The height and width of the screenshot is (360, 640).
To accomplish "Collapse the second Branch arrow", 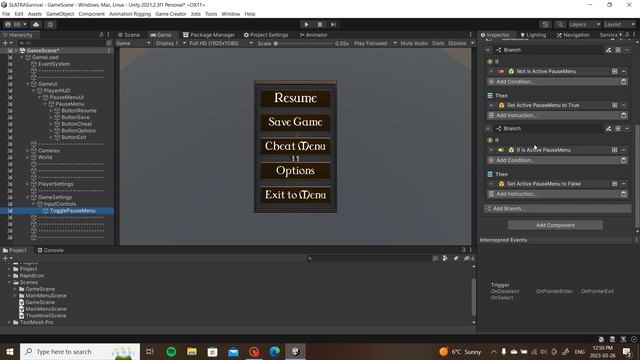I will (488, 129).
